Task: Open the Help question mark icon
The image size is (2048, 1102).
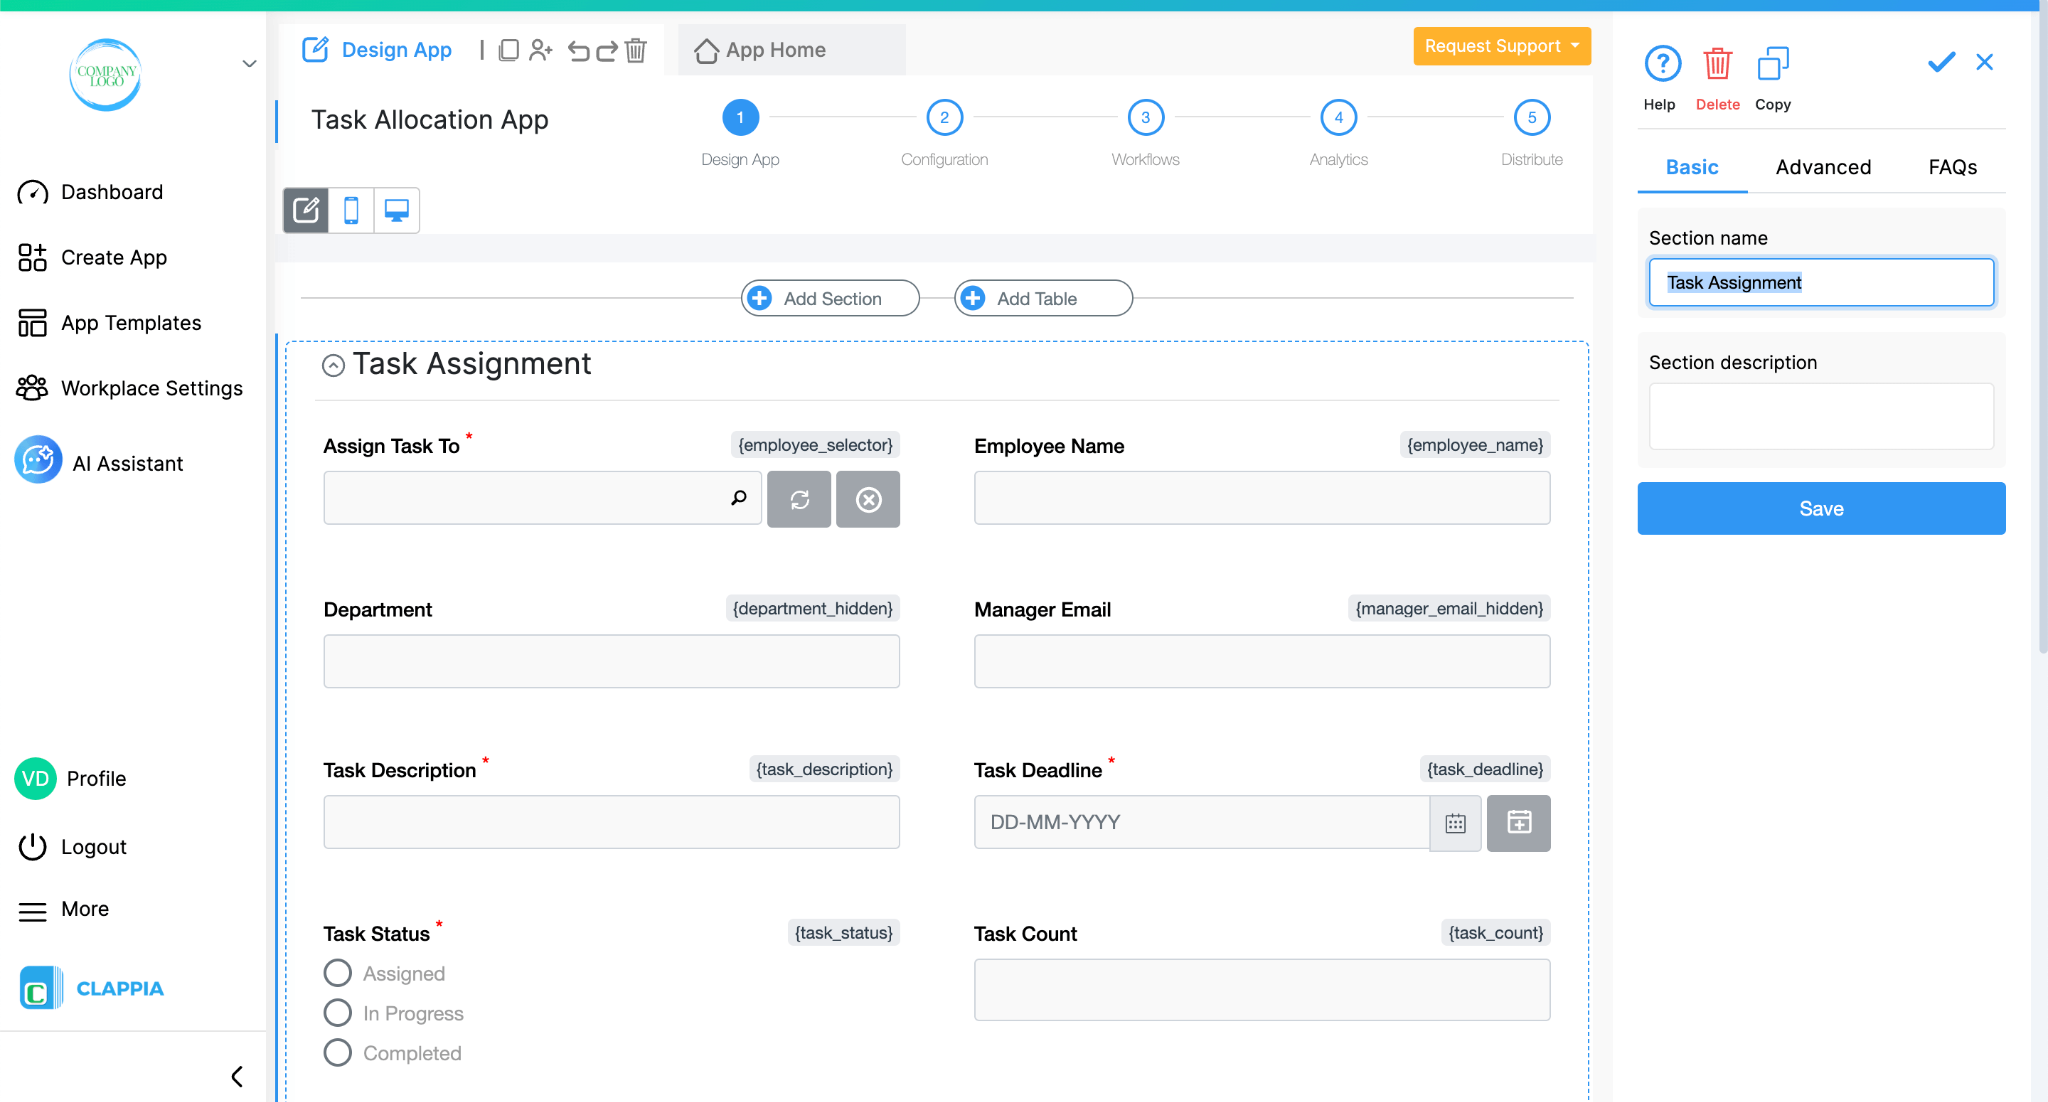Action: pyautogui.click(x=1662, y=64)
